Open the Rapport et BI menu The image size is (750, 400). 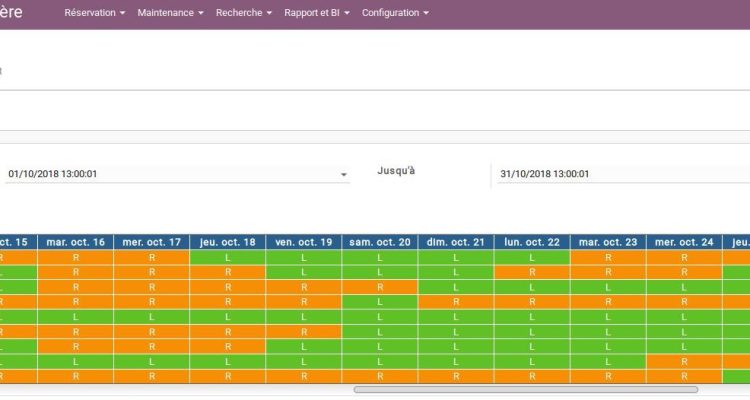click(317, 13)
